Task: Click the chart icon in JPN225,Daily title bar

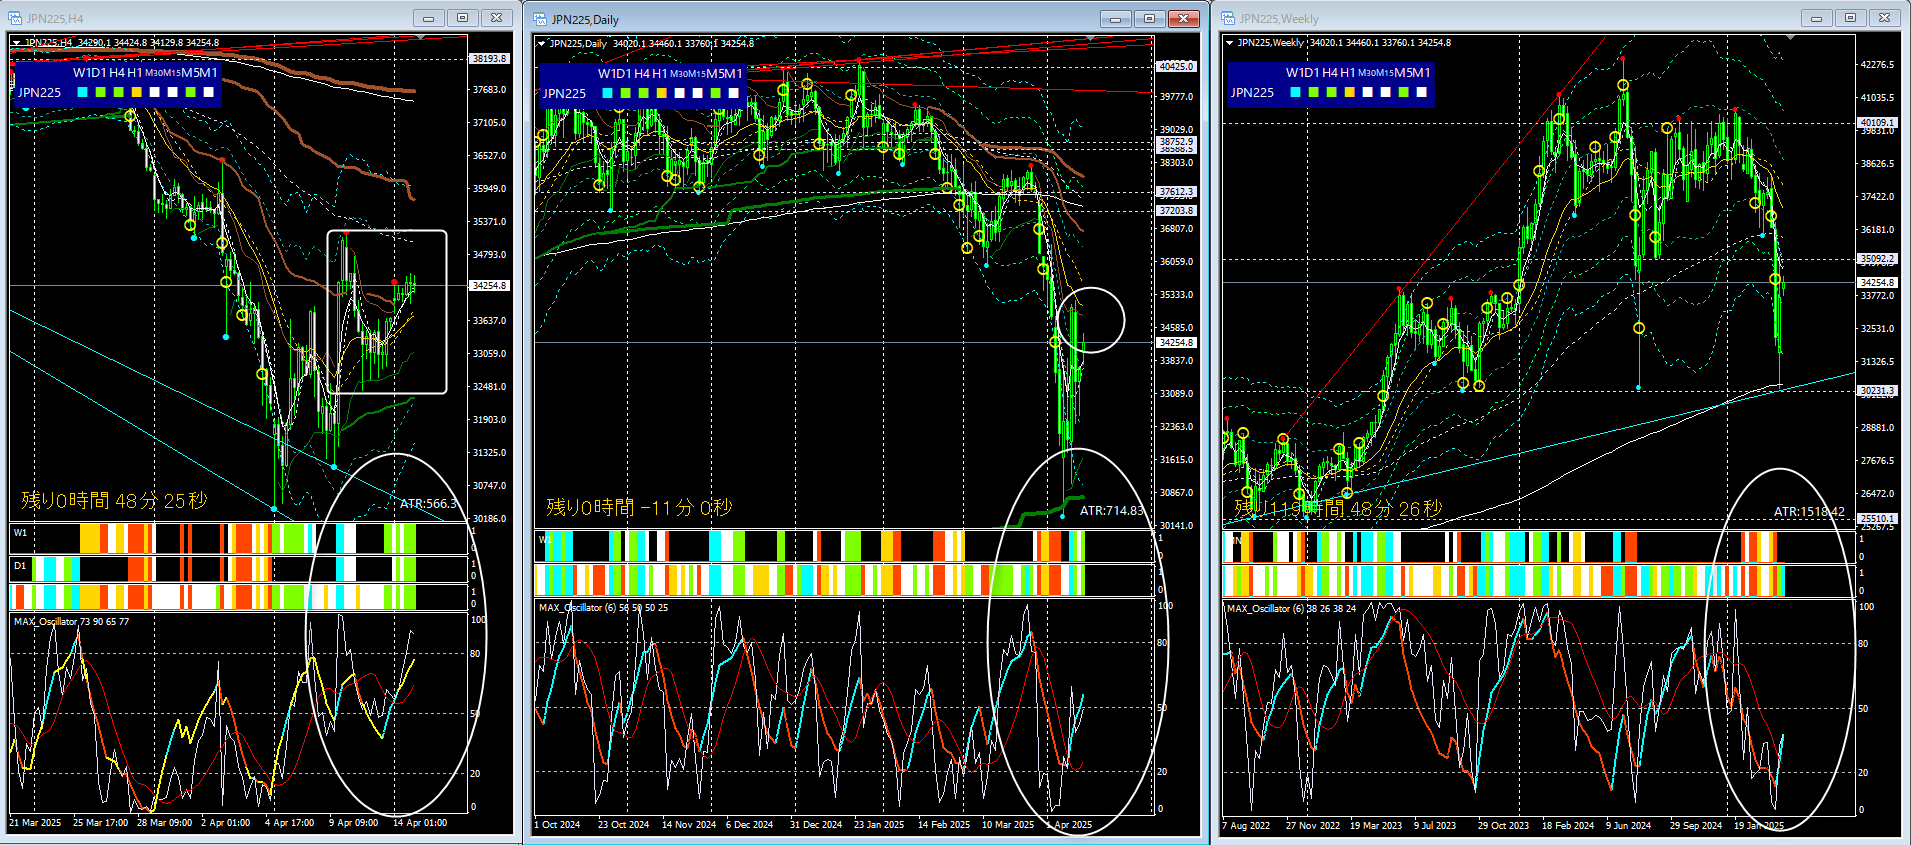Action: [x=540, y=19]
